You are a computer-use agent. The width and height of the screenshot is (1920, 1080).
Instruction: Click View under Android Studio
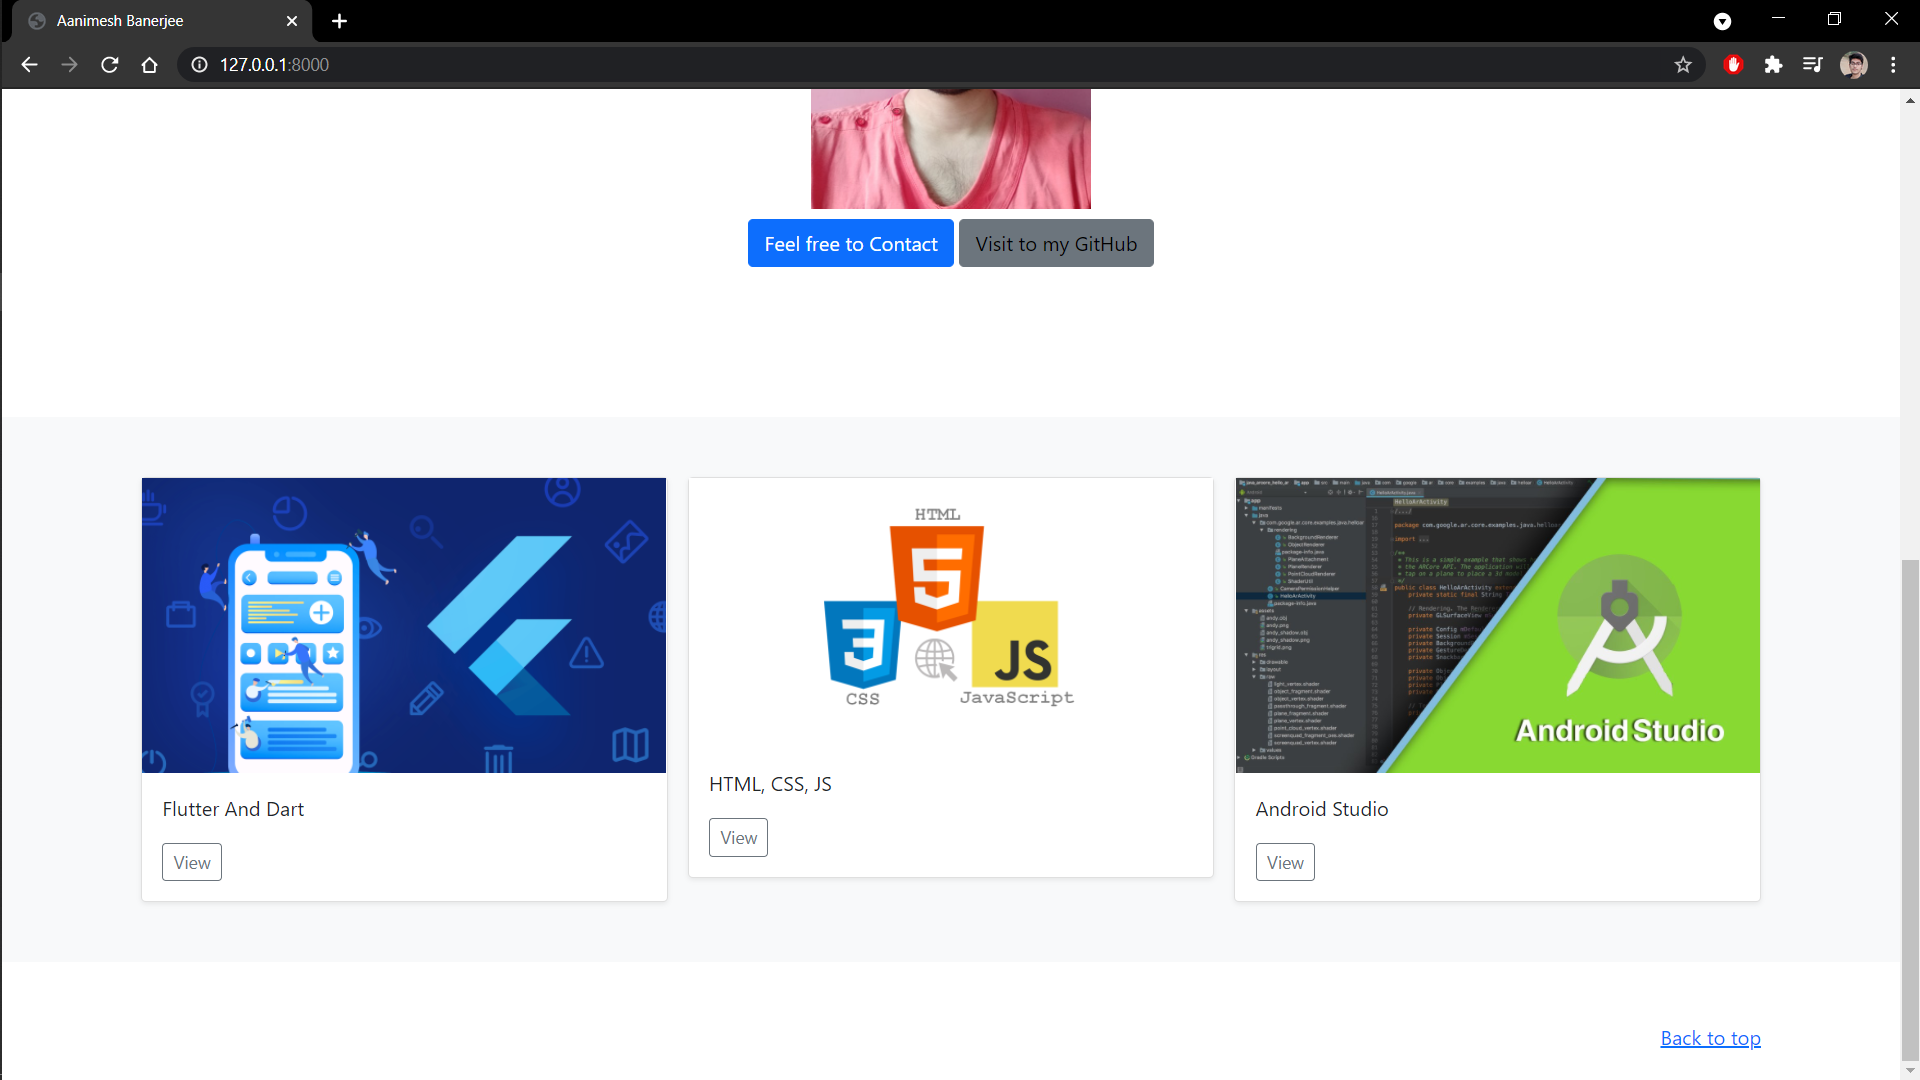coord(1285,862)
